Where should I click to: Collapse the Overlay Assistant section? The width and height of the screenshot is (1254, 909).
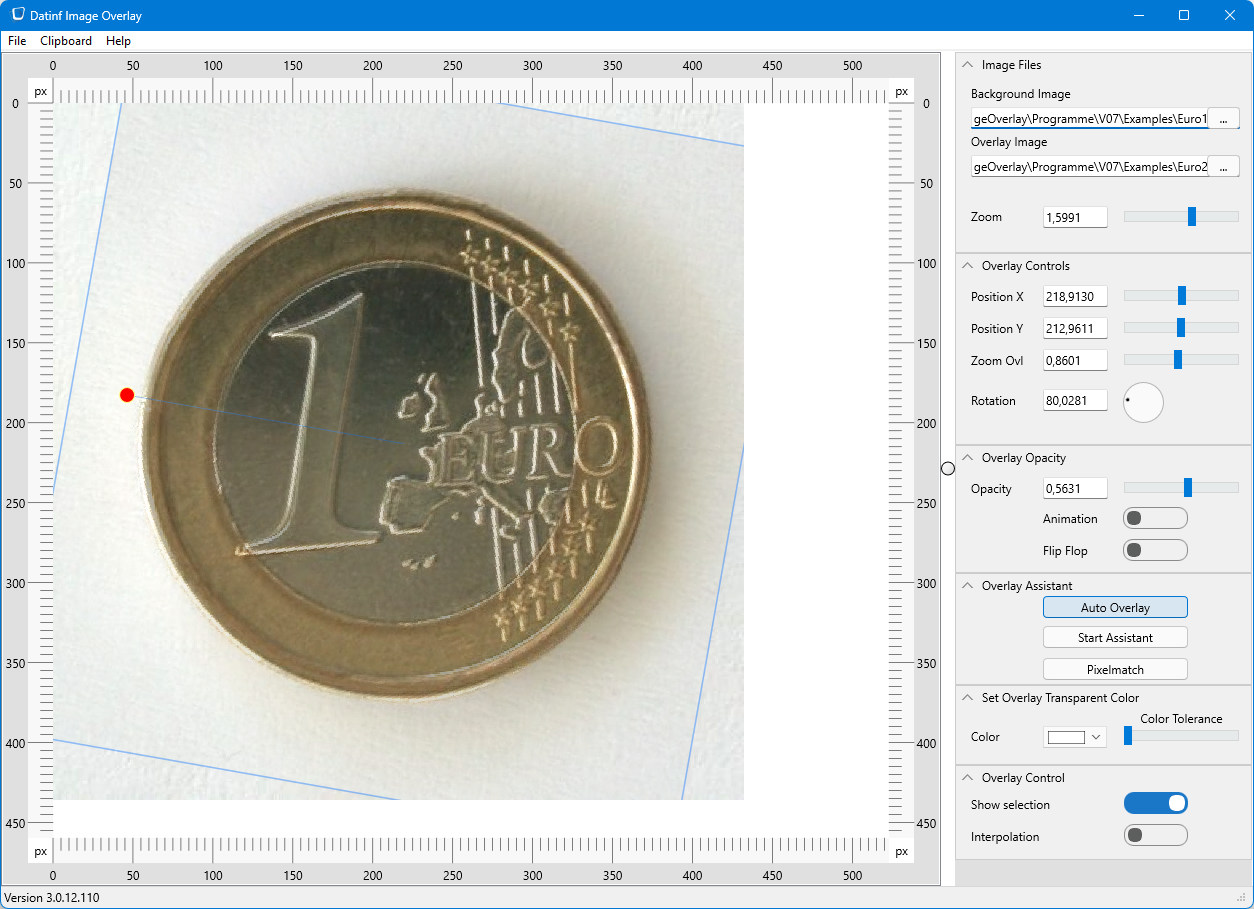(967, 585)
